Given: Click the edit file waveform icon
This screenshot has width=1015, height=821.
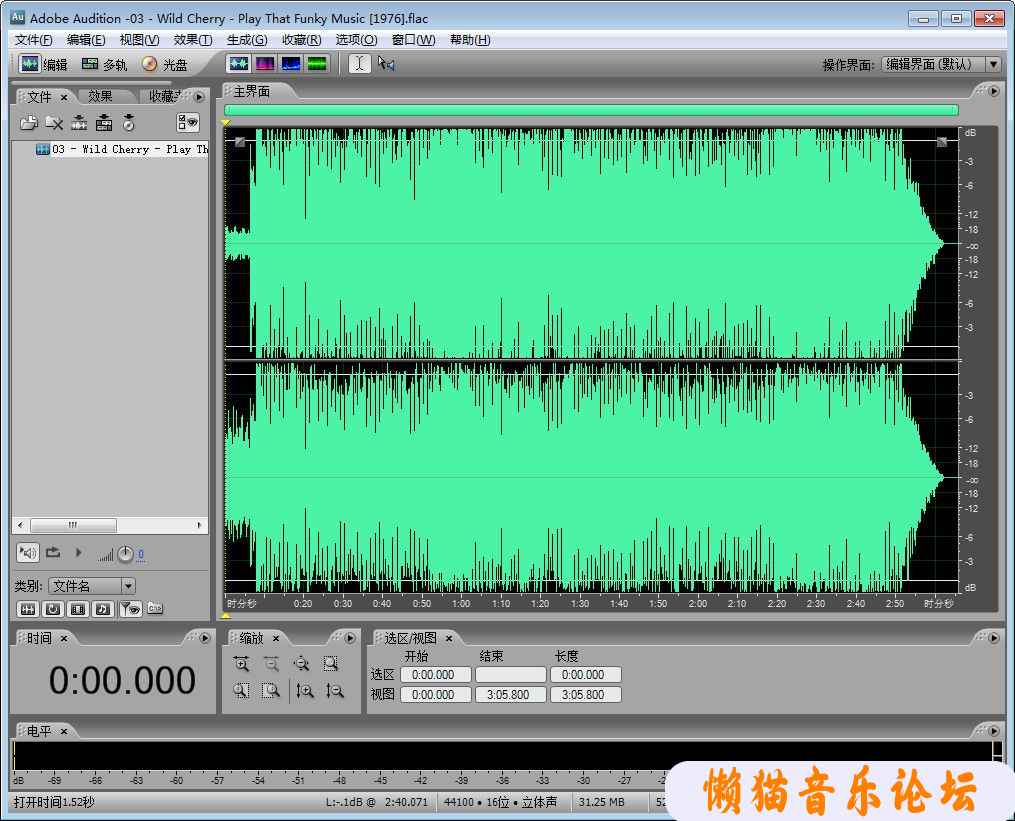Looking at the screenshot, I should [79, 122].
